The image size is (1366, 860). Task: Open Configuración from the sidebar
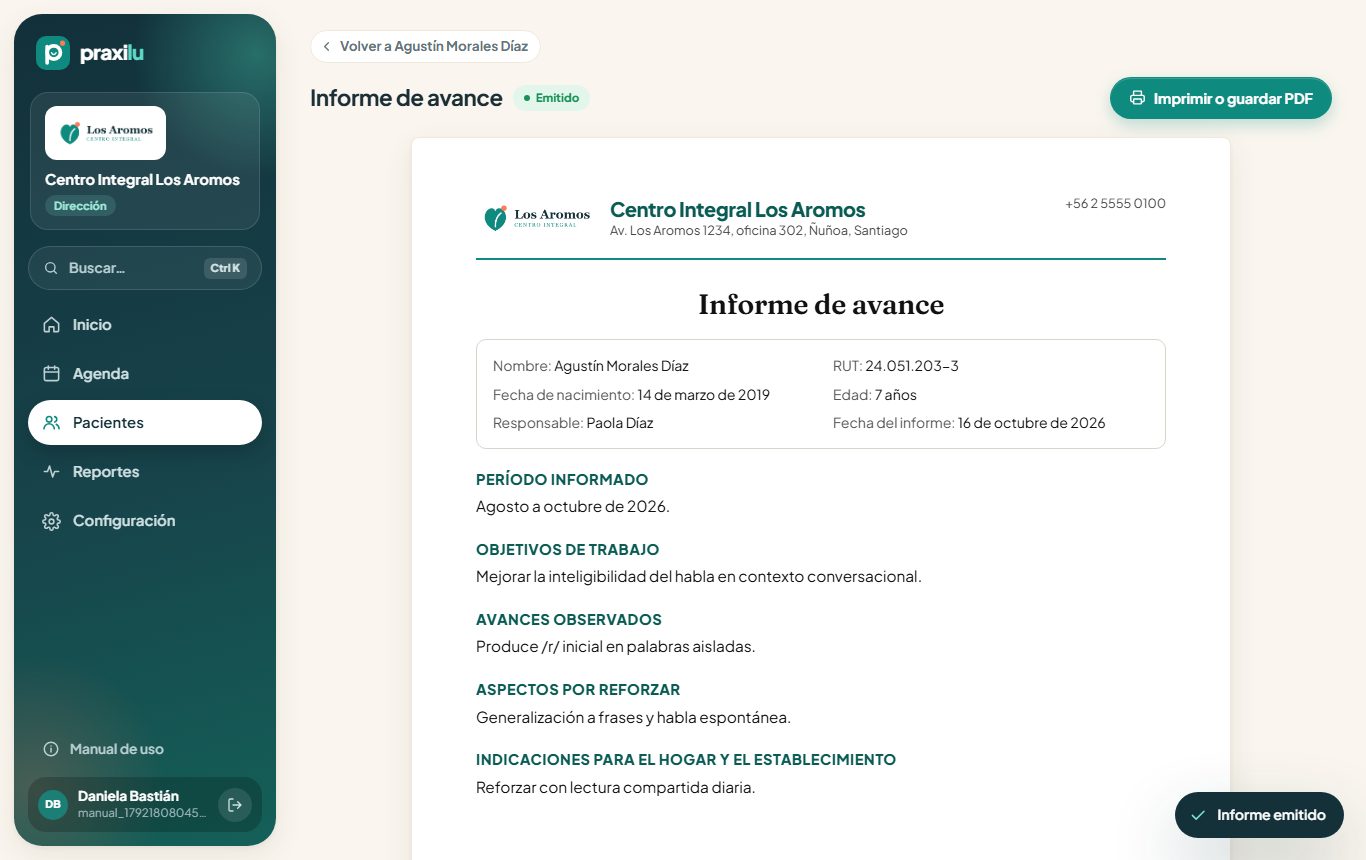coord(145,521)
